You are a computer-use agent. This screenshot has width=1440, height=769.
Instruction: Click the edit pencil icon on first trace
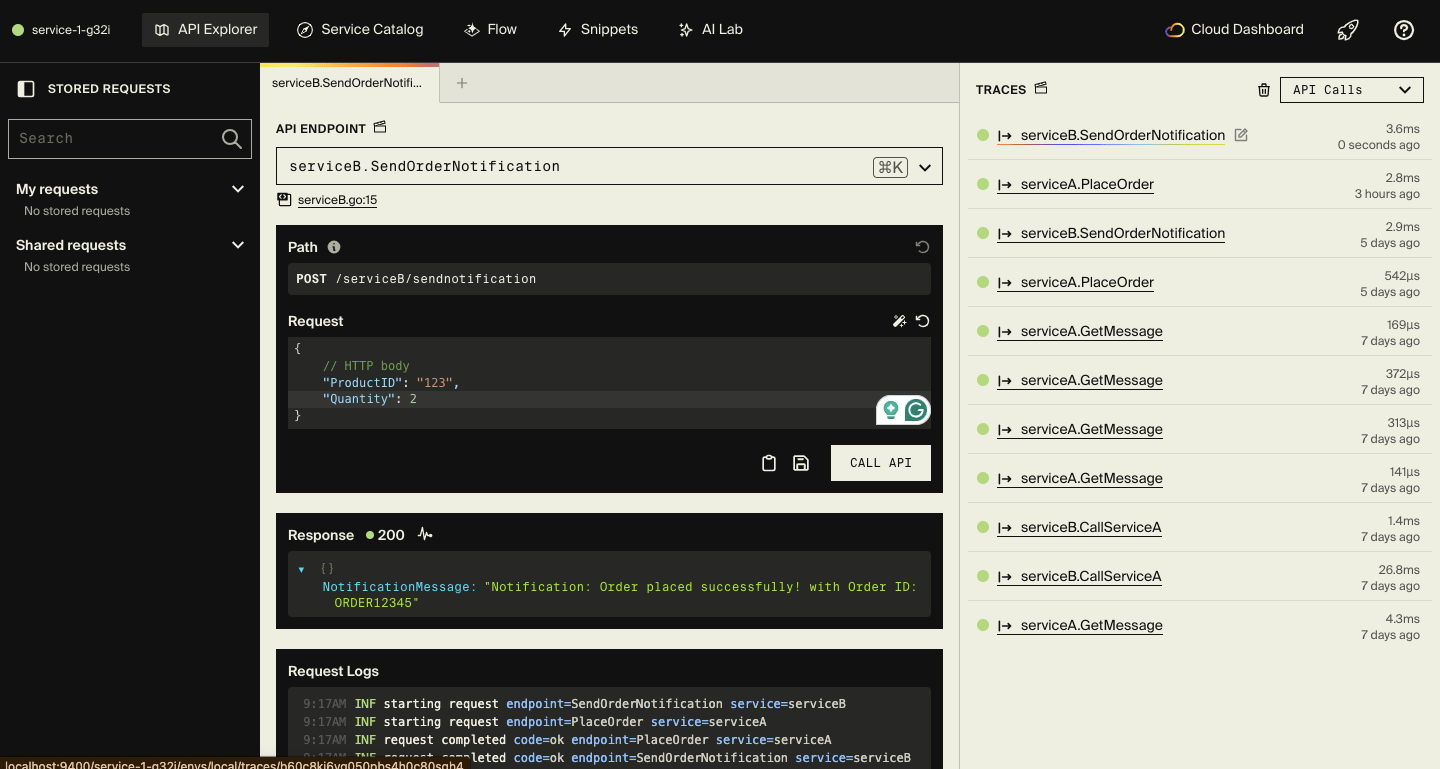pyautogui.click(x=1241, y=135)
